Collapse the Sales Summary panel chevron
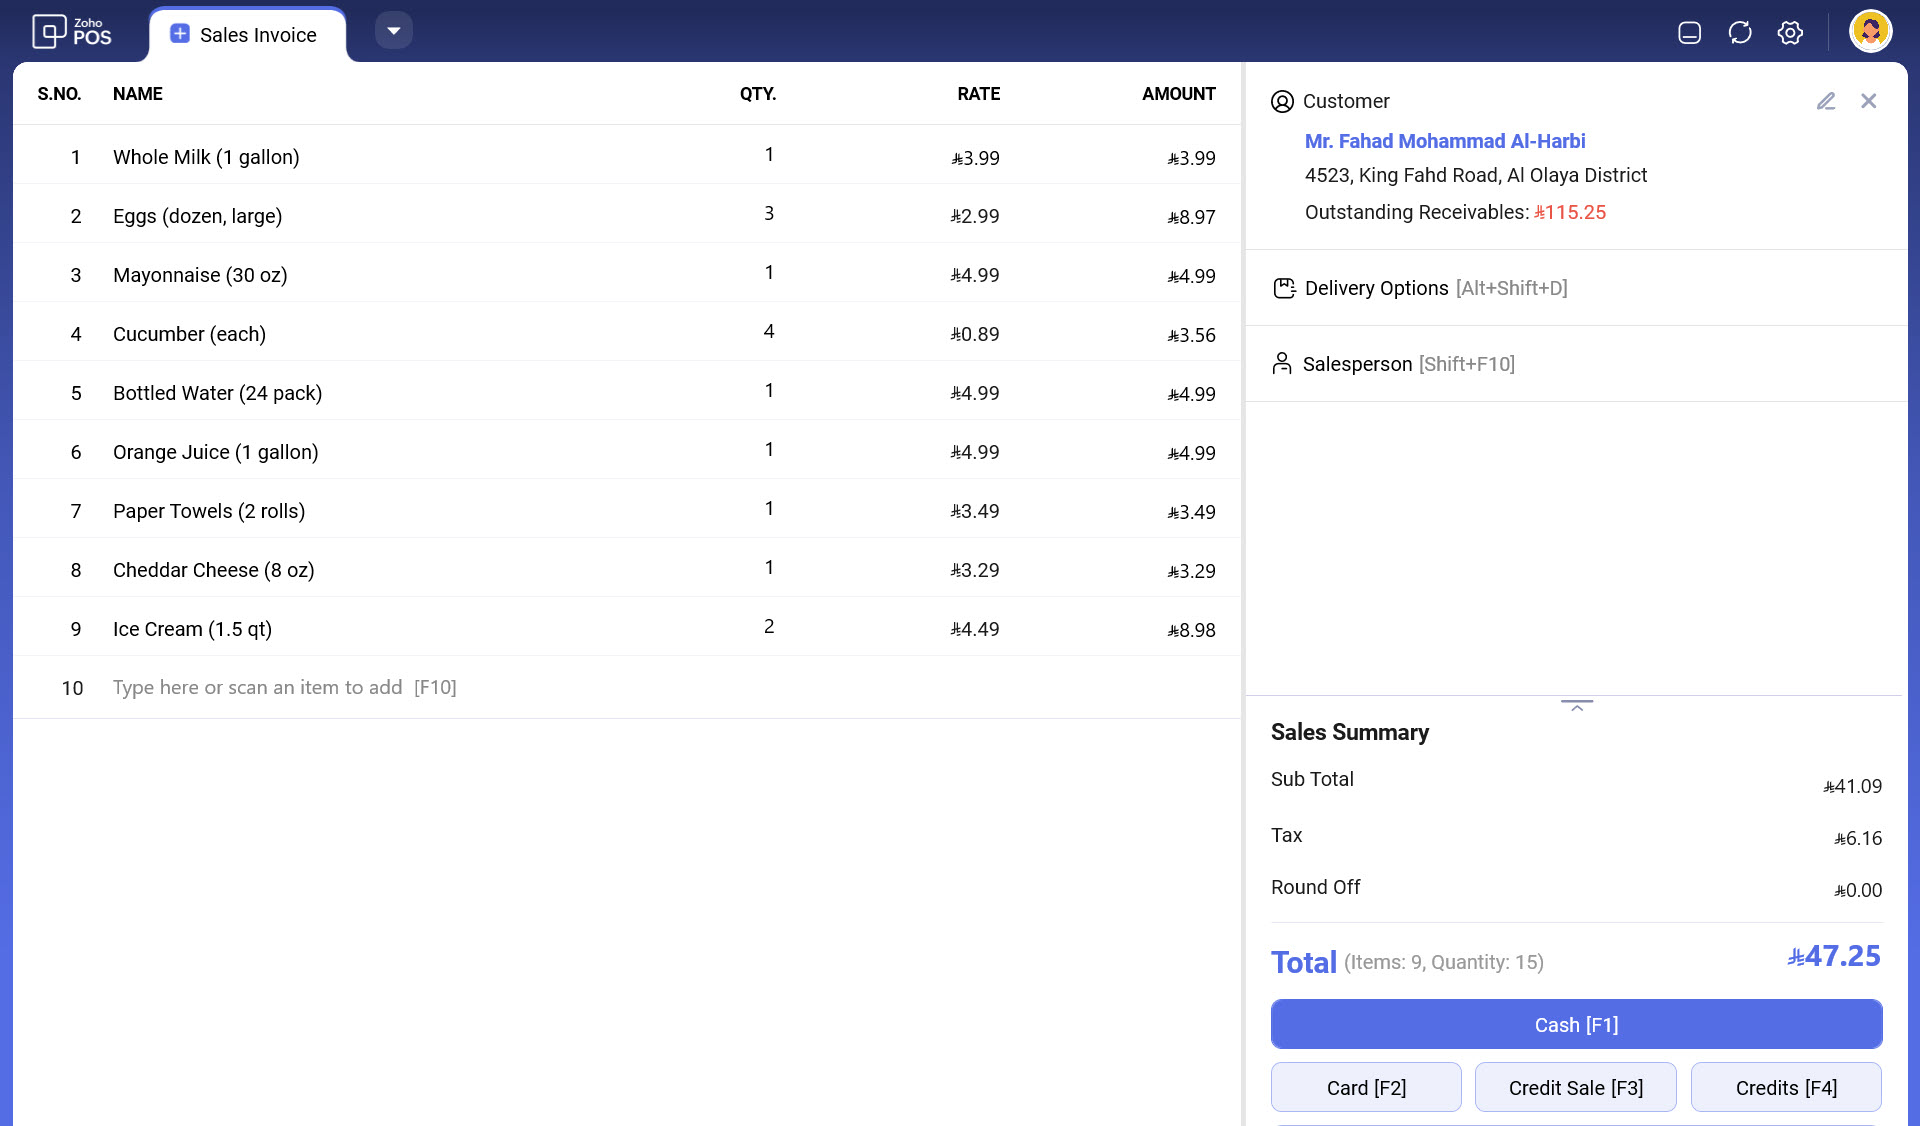1920x1126 pixels. click(x=1577, y=706)
